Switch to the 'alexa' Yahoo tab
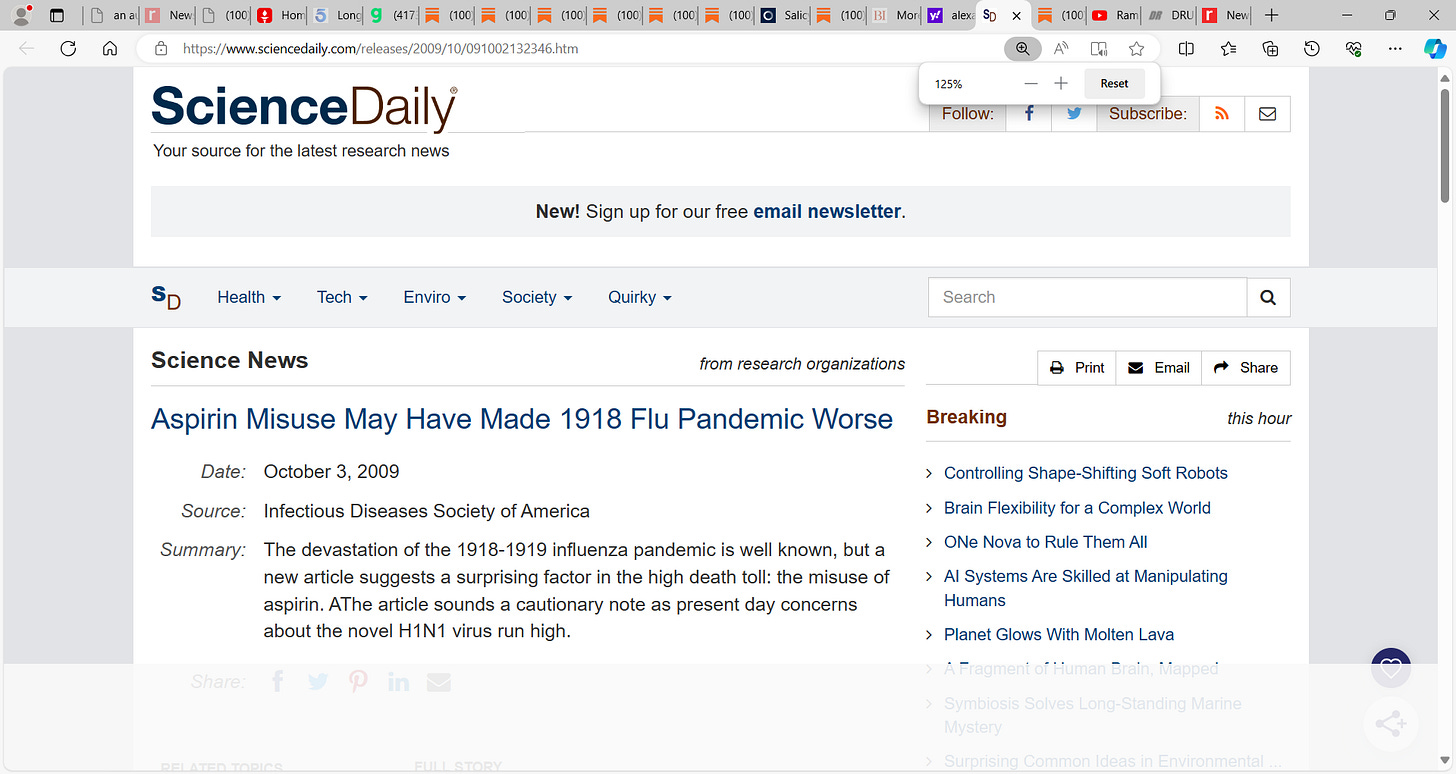1456x774 pixels. (x=950, y=15)
